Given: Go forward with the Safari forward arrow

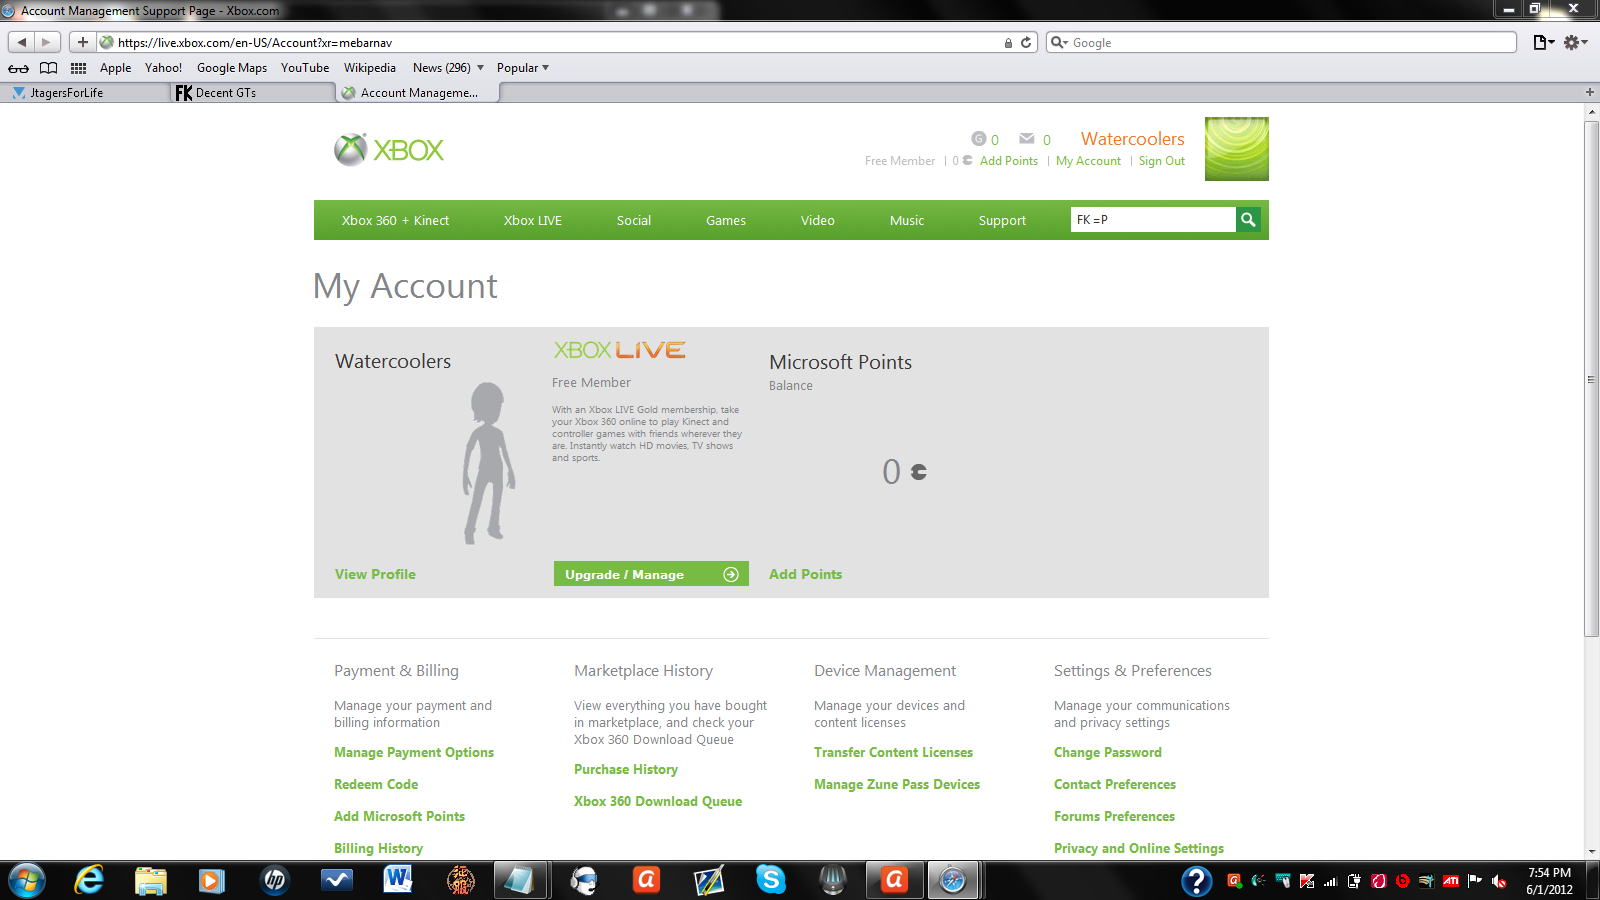Looking at the screenshot, I should (46, 42).
